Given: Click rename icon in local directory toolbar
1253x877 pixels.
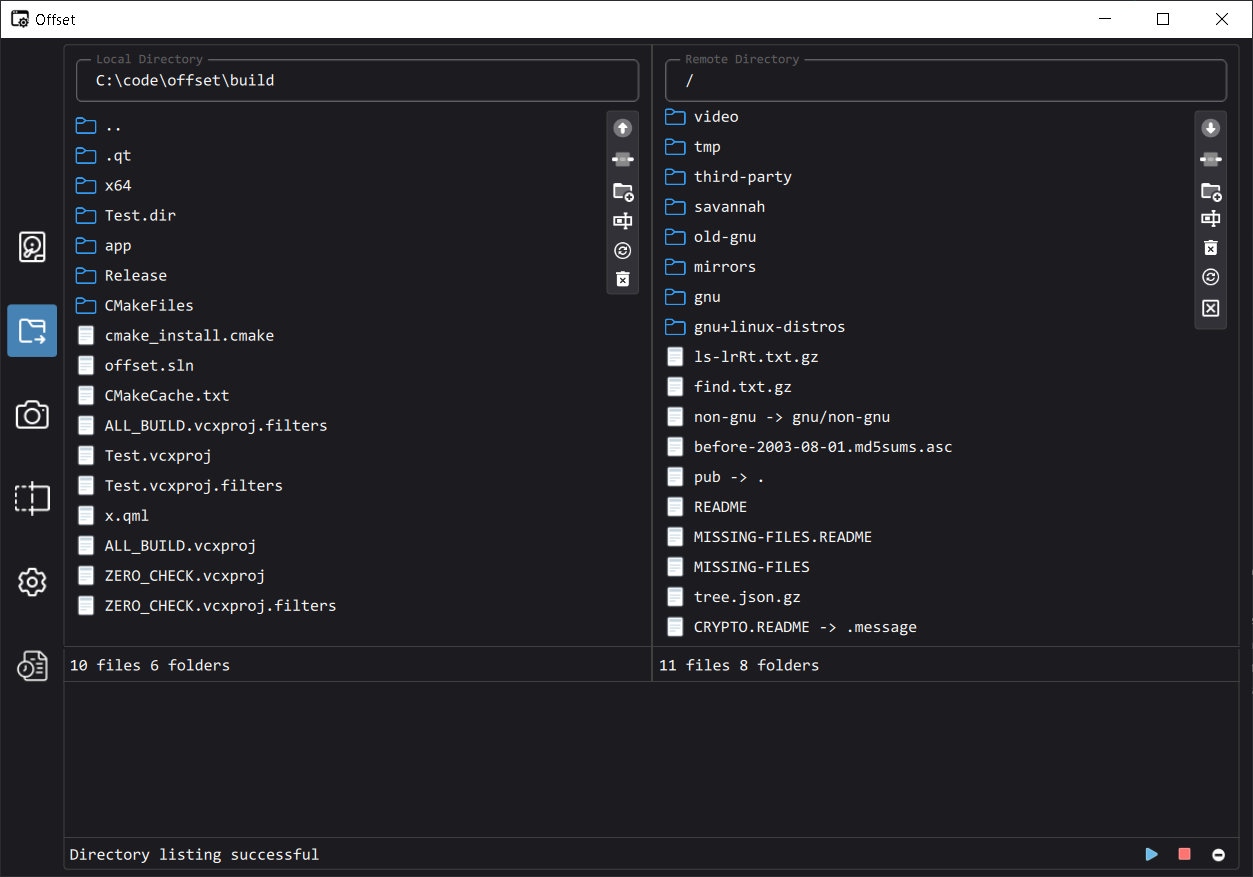Looking at the screenshot, I should click(623, 221).
